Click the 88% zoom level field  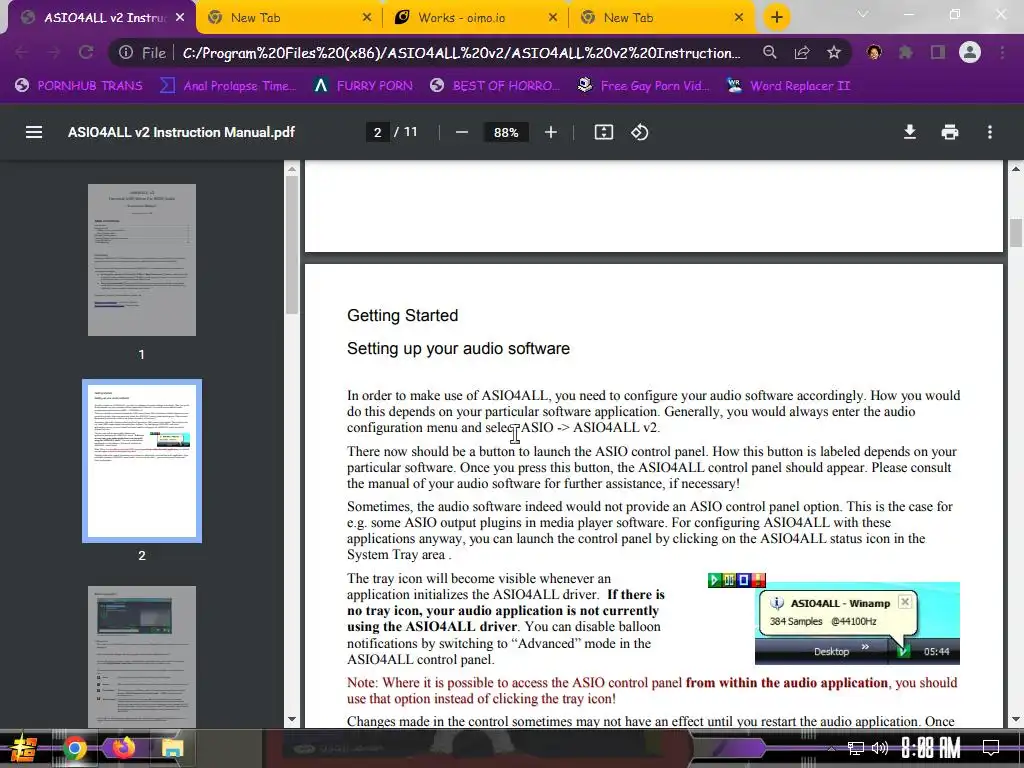tap(506, 133)
